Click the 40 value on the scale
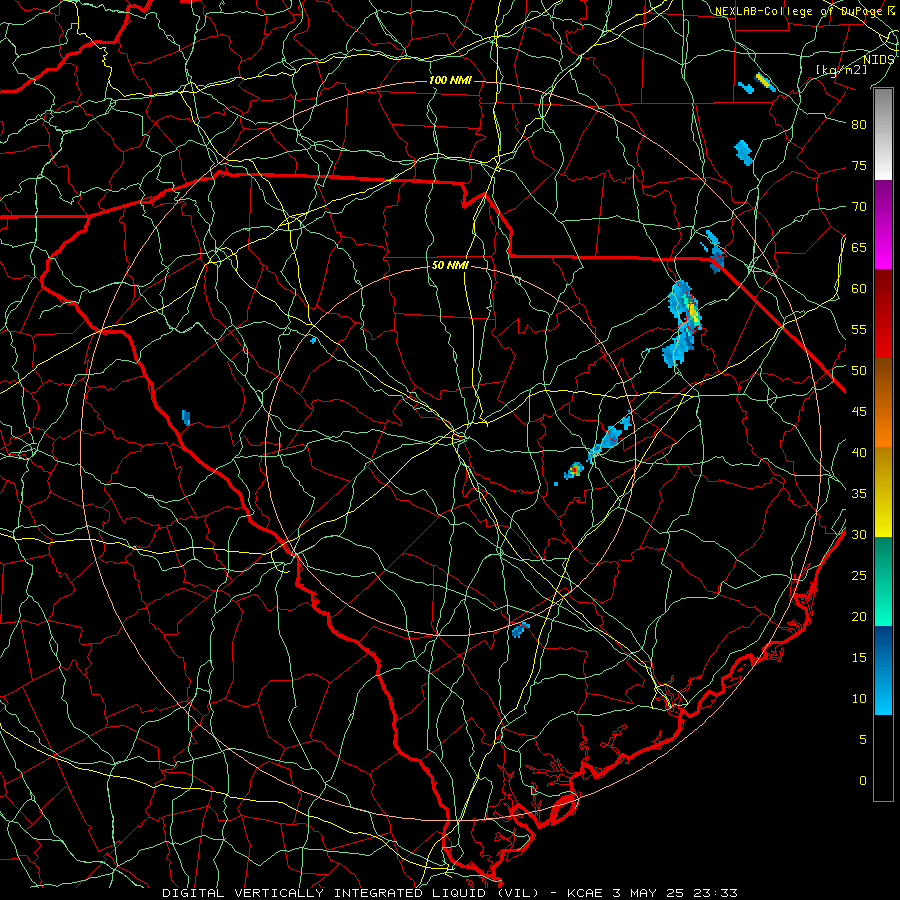The image size is (900, 900). tap(859, 452)
